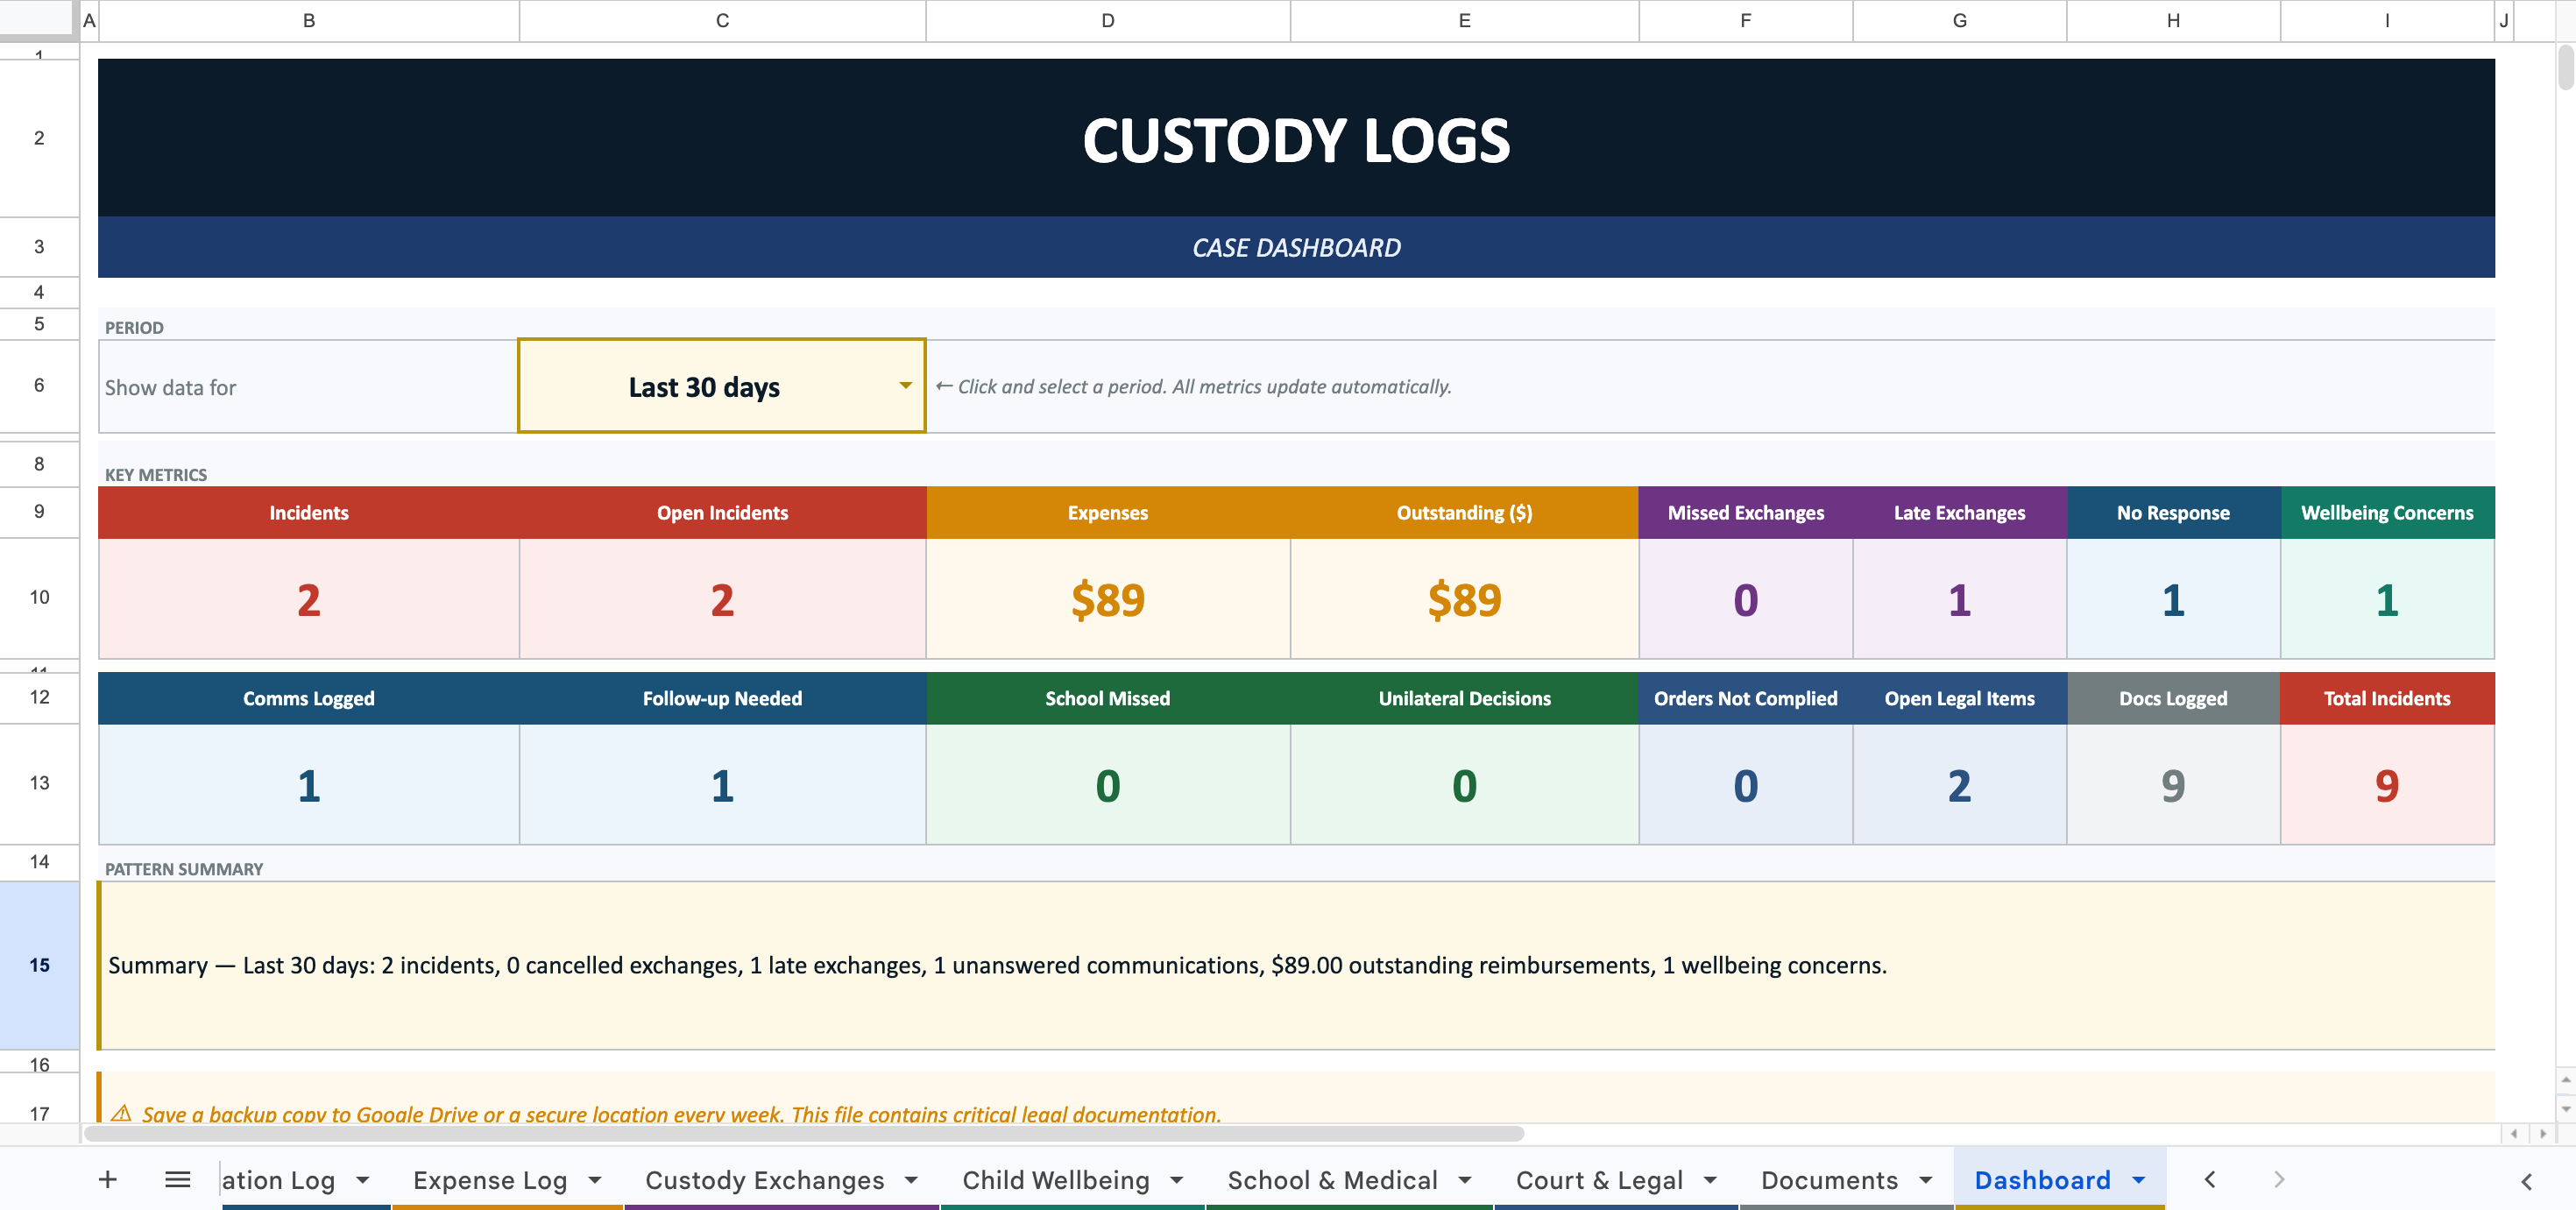This screenshot has height=1210, width=2576.
Task: Switch to Child Wellbeing sheet
Action: [x=1055, y=1180]
